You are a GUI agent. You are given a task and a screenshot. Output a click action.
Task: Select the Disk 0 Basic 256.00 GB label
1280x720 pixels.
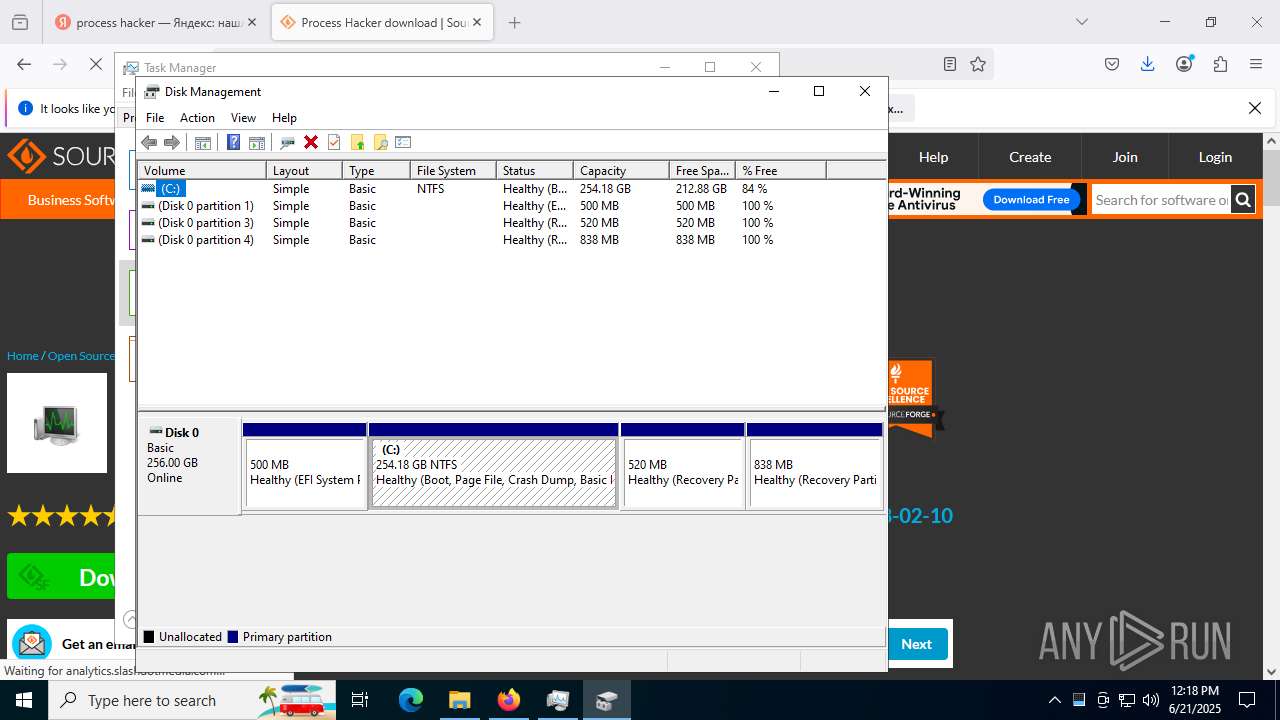[x=189, y=466]
